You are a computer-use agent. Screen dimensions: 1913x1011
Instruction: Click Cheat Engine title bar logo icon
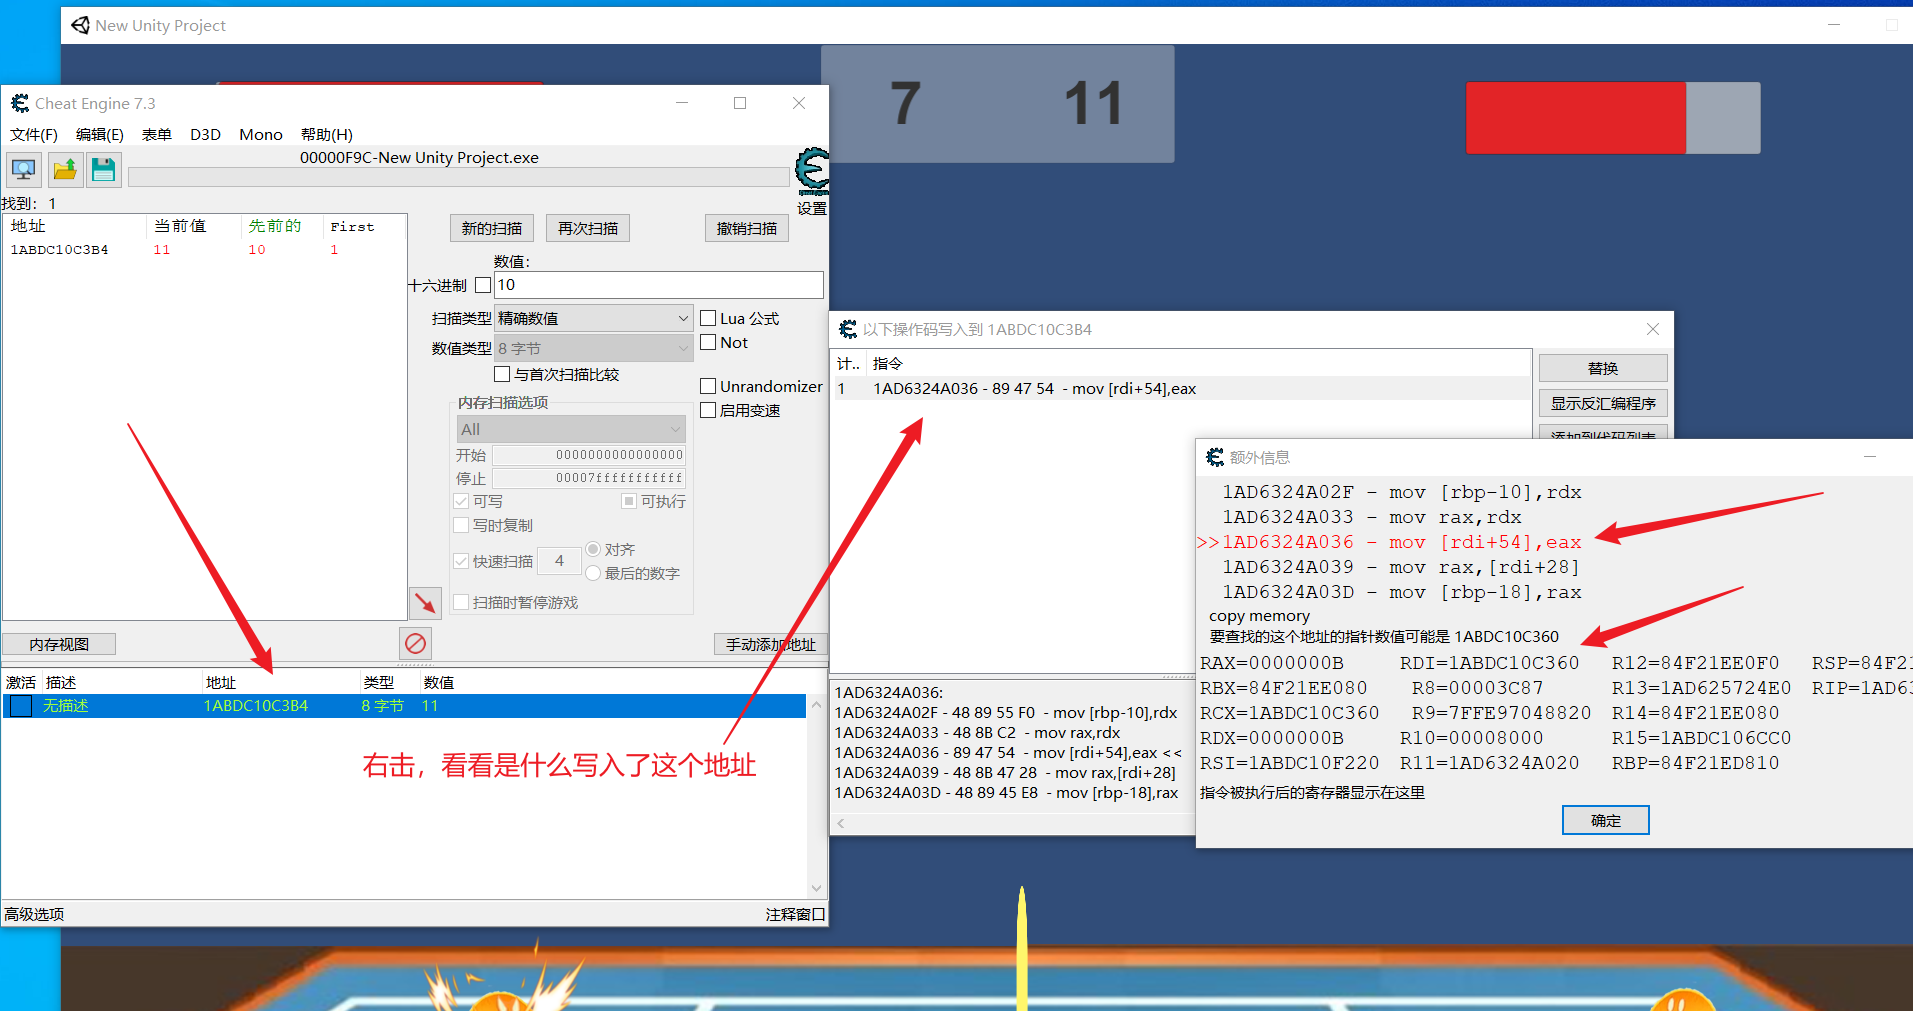click(20, 103)
